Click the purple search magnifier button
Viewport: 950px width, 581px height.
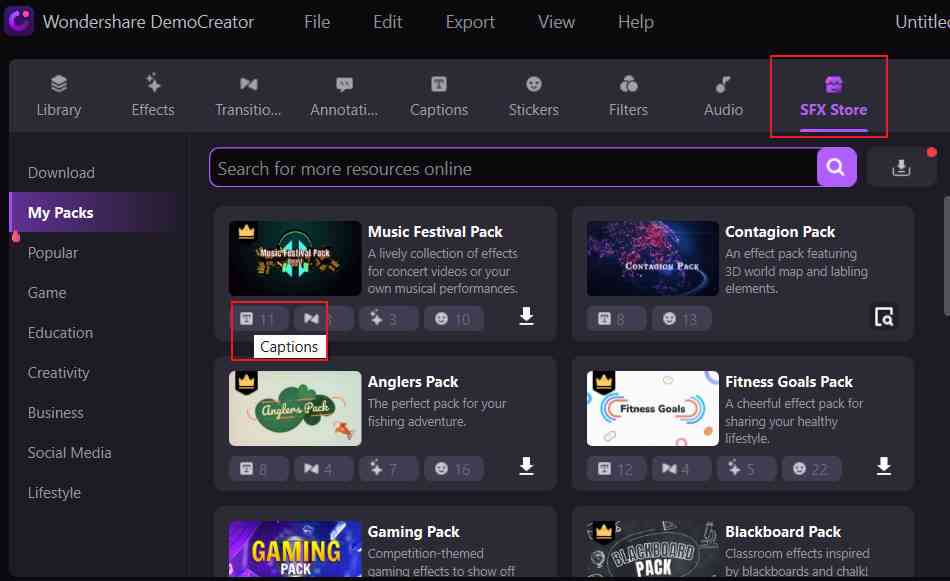pyautogui.click(x=837, y=167)
